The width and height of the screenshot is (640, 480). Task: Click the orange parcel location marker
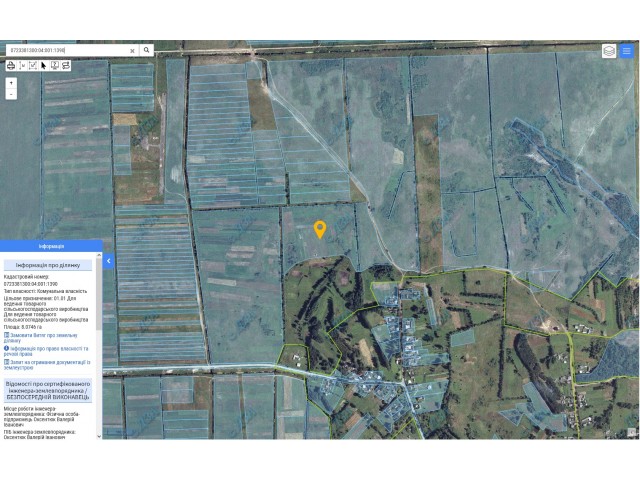[320, 229]
